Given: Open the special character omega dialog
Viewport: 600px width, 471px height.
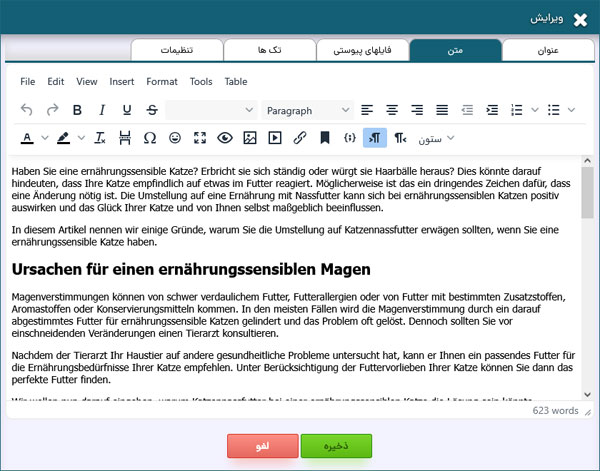Looking at the screenshot, I should tap(150, 138).
